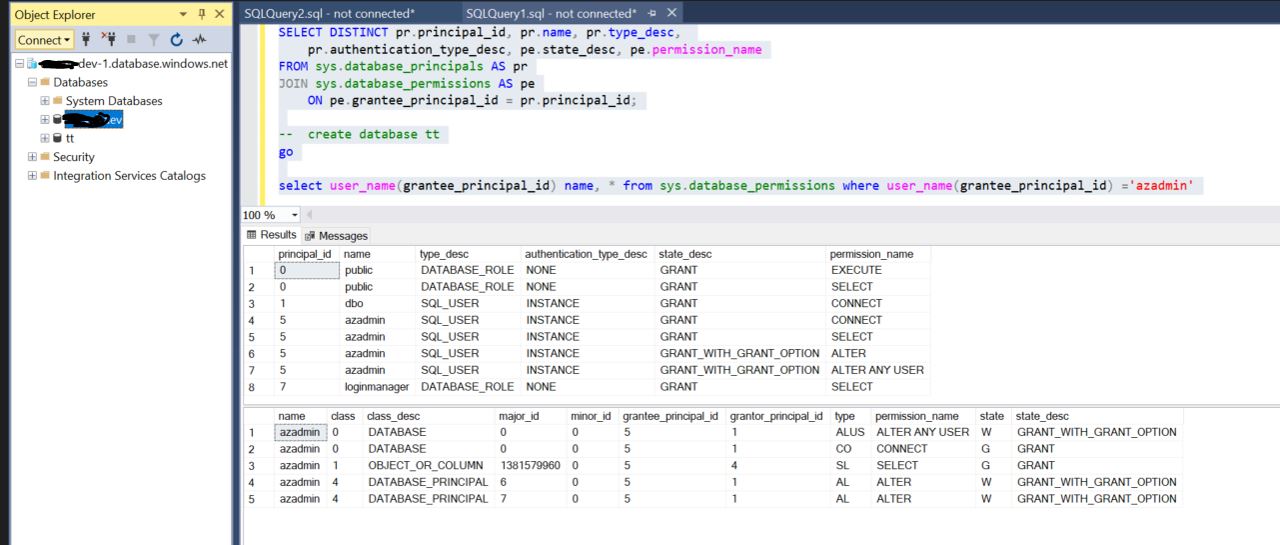The image size is (1280, 545).
Task: Click the Security folder icon
Action: [x=45, y=157]
